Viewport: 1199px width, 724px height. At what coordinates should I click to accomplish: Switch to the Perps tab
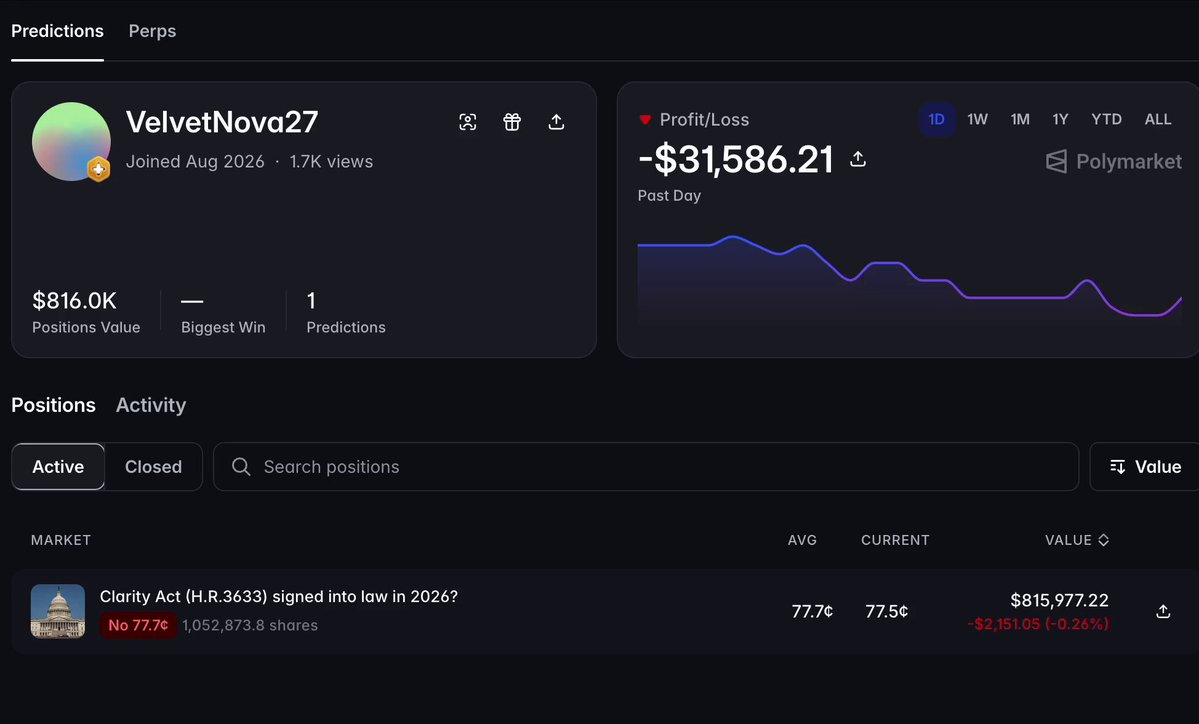pyautogui.click(x=152, y=31)
